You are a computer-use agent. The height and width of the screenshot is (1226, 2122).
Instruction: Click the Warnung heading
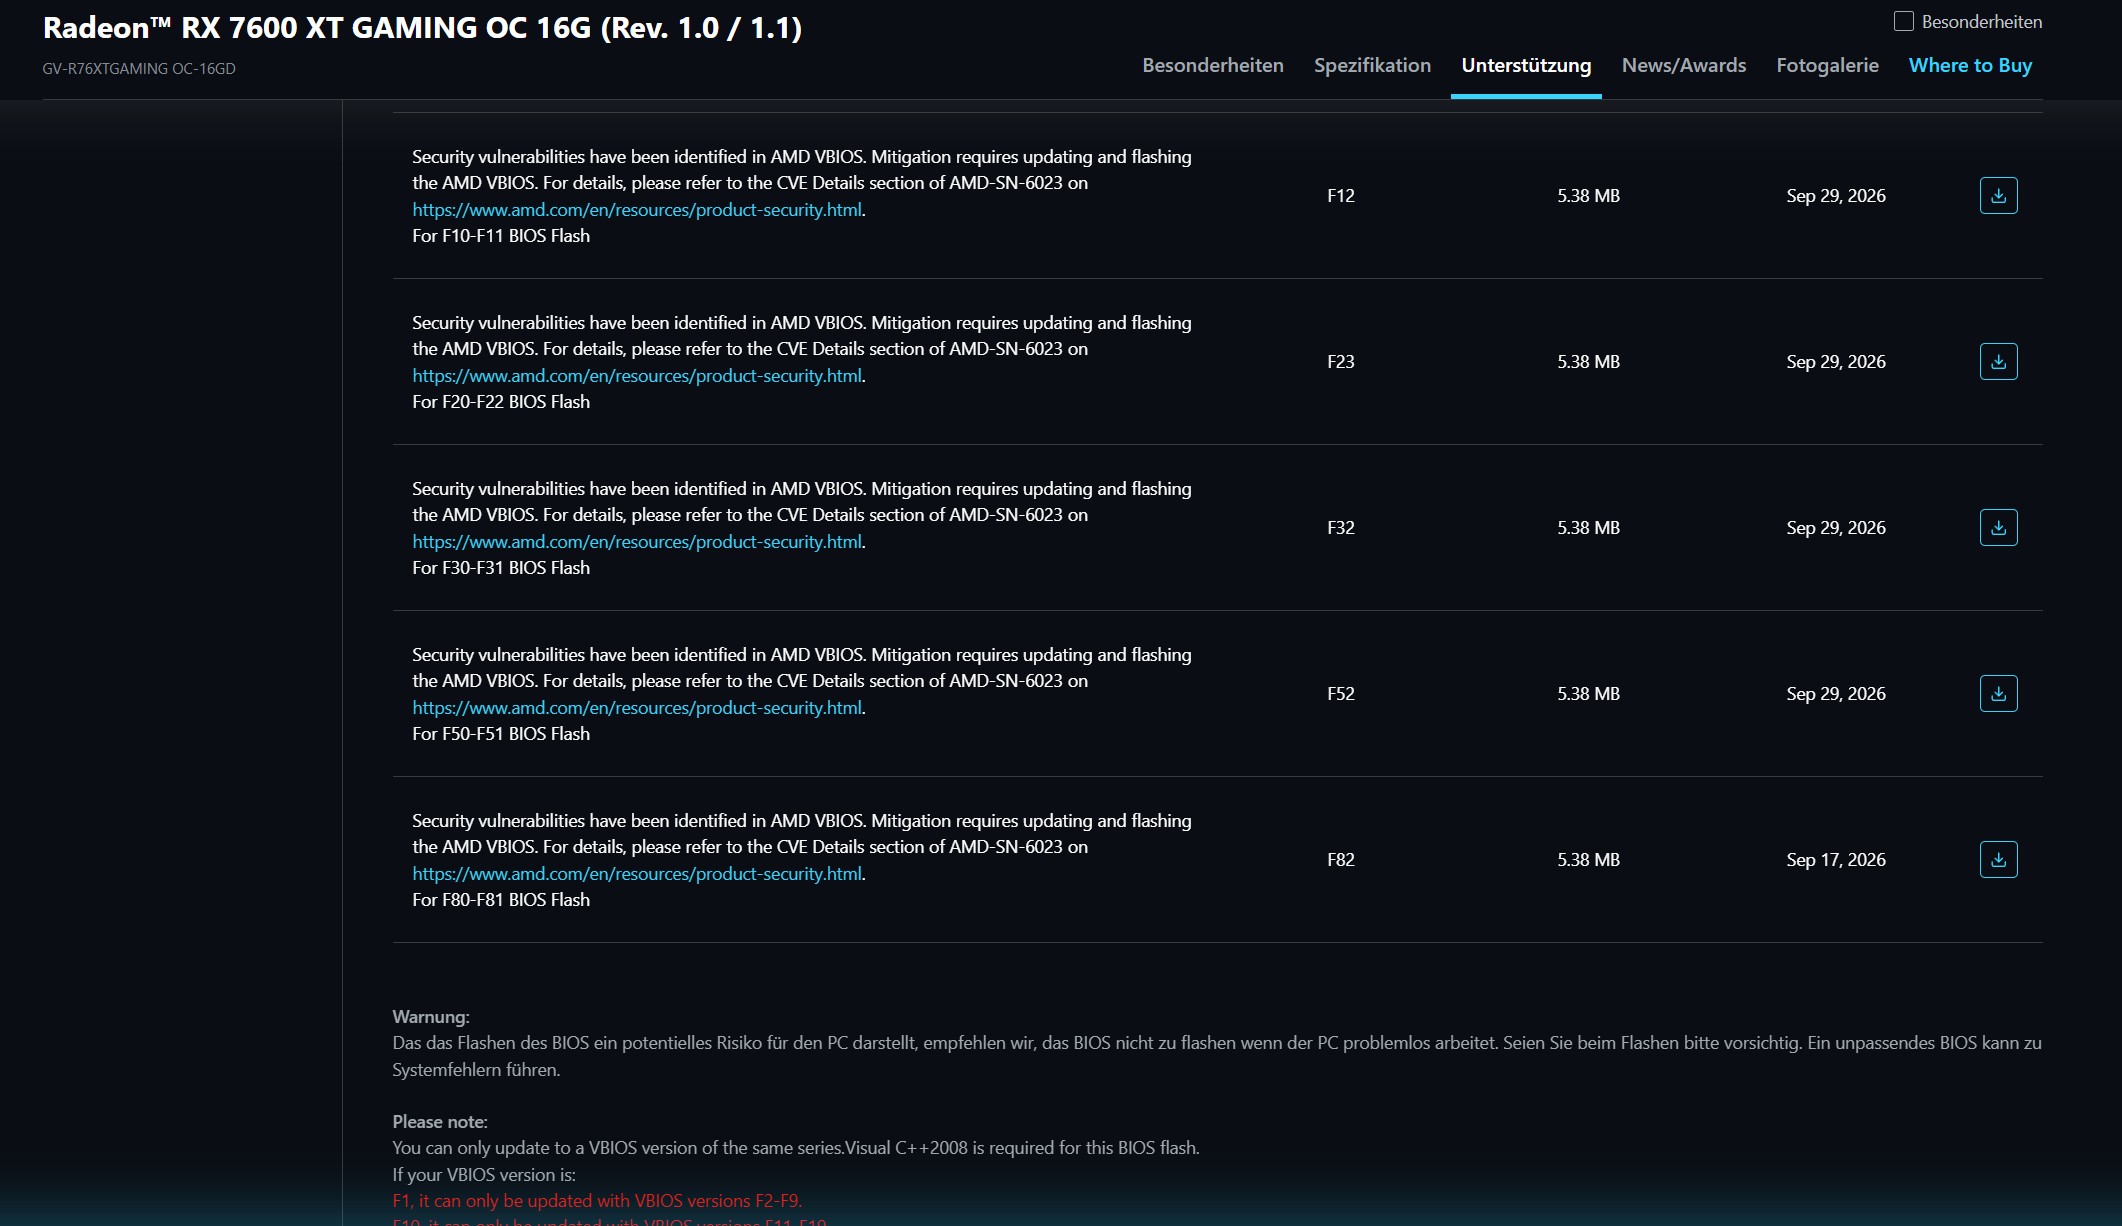click(x=430, y=1016)
